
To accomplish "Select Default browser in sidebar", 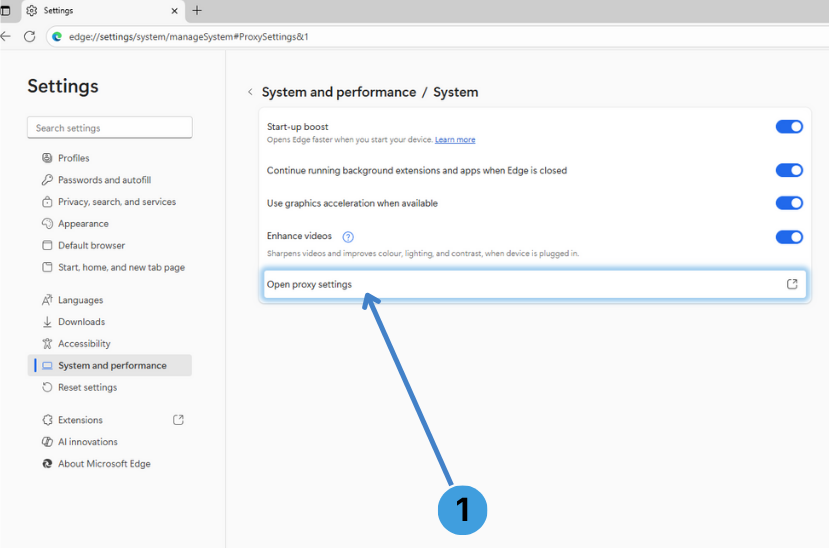I will tap(109, 245).
